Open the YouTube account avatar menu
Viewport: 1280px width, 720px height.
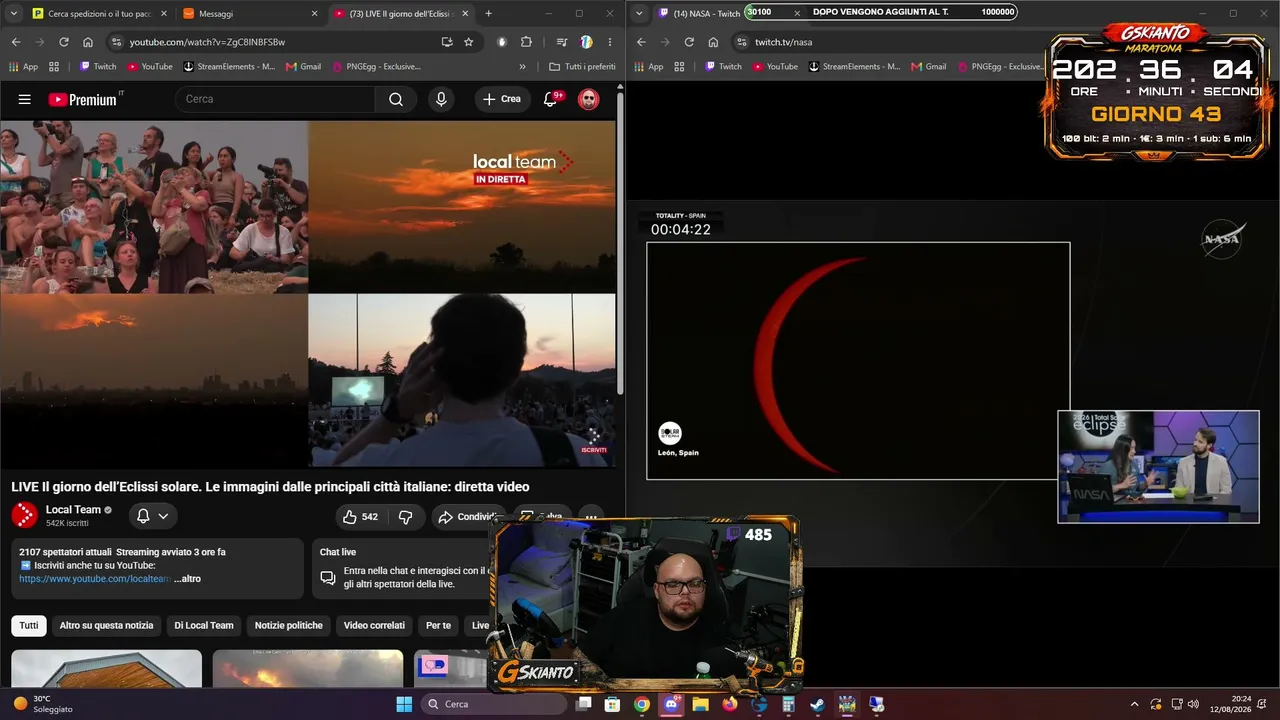(589, 99)
